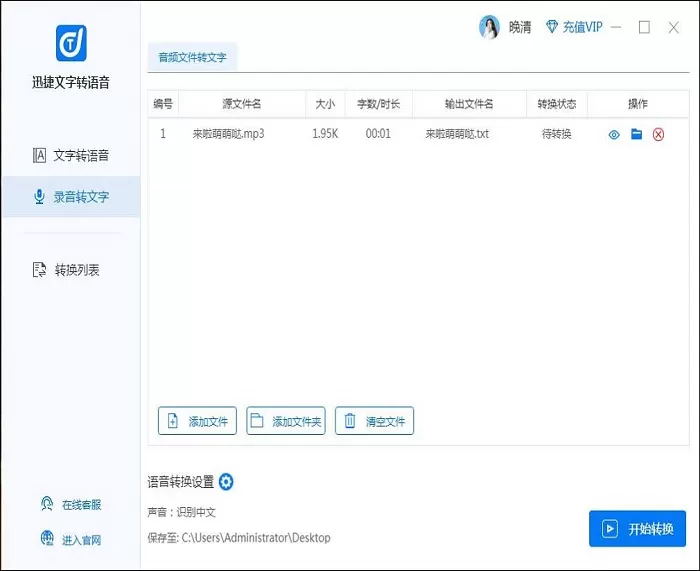
Task: Select source file name 来啦萌萌哒.mp3
Action: pos(228,134)
